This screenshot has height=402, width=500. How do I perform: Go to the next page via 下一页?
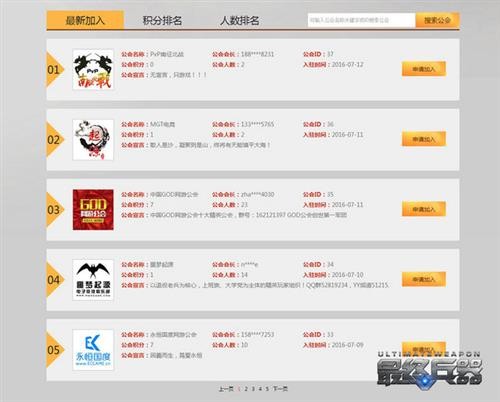pyautogui.click(x=280, y=389)
